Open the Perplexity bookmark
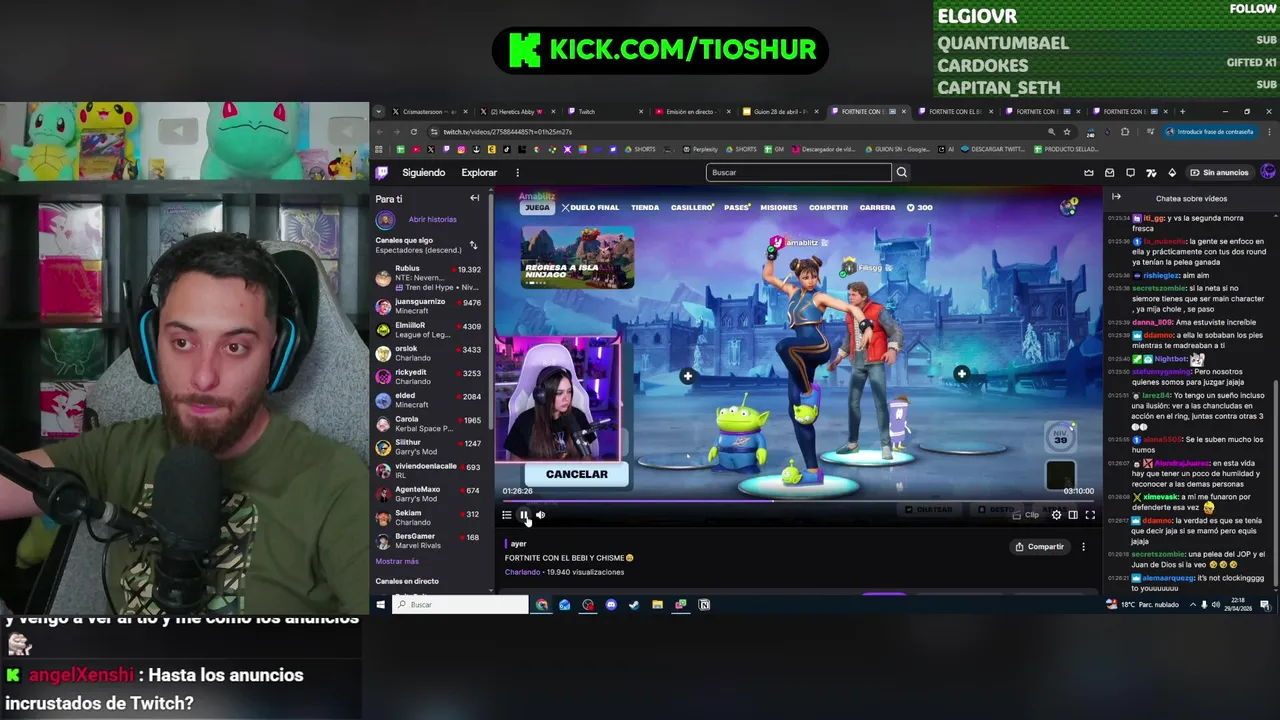The width and height of the screenshot is (1280, 720). click(702, 149)
